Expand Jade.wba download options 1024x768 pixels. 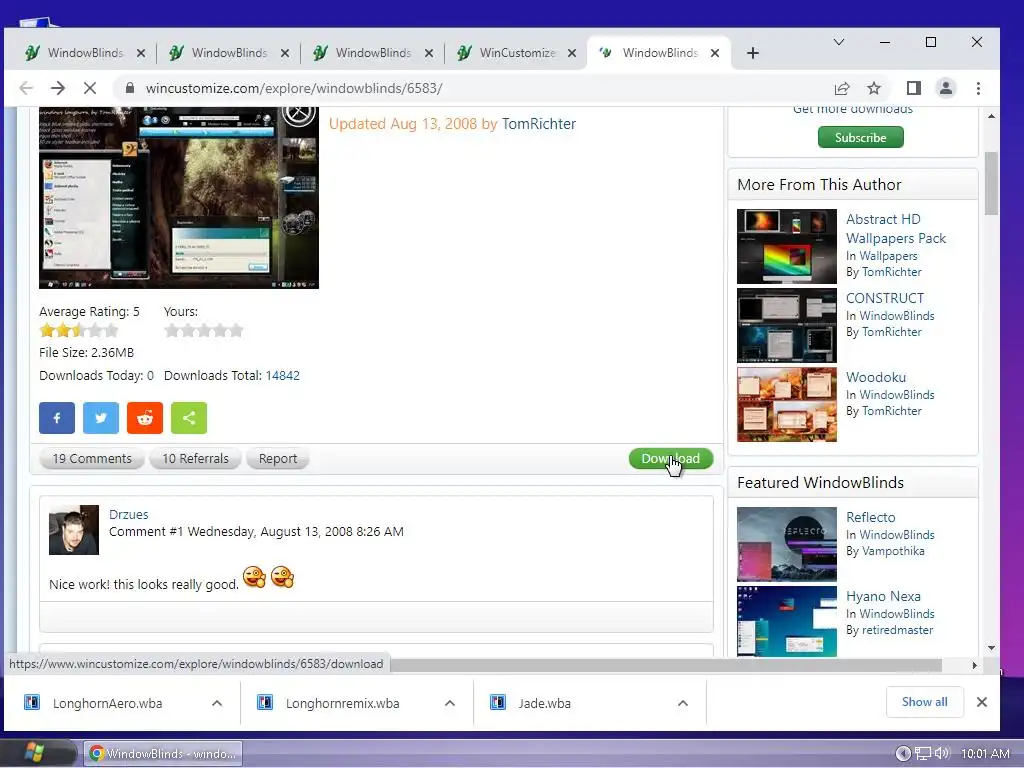(683, 703)
